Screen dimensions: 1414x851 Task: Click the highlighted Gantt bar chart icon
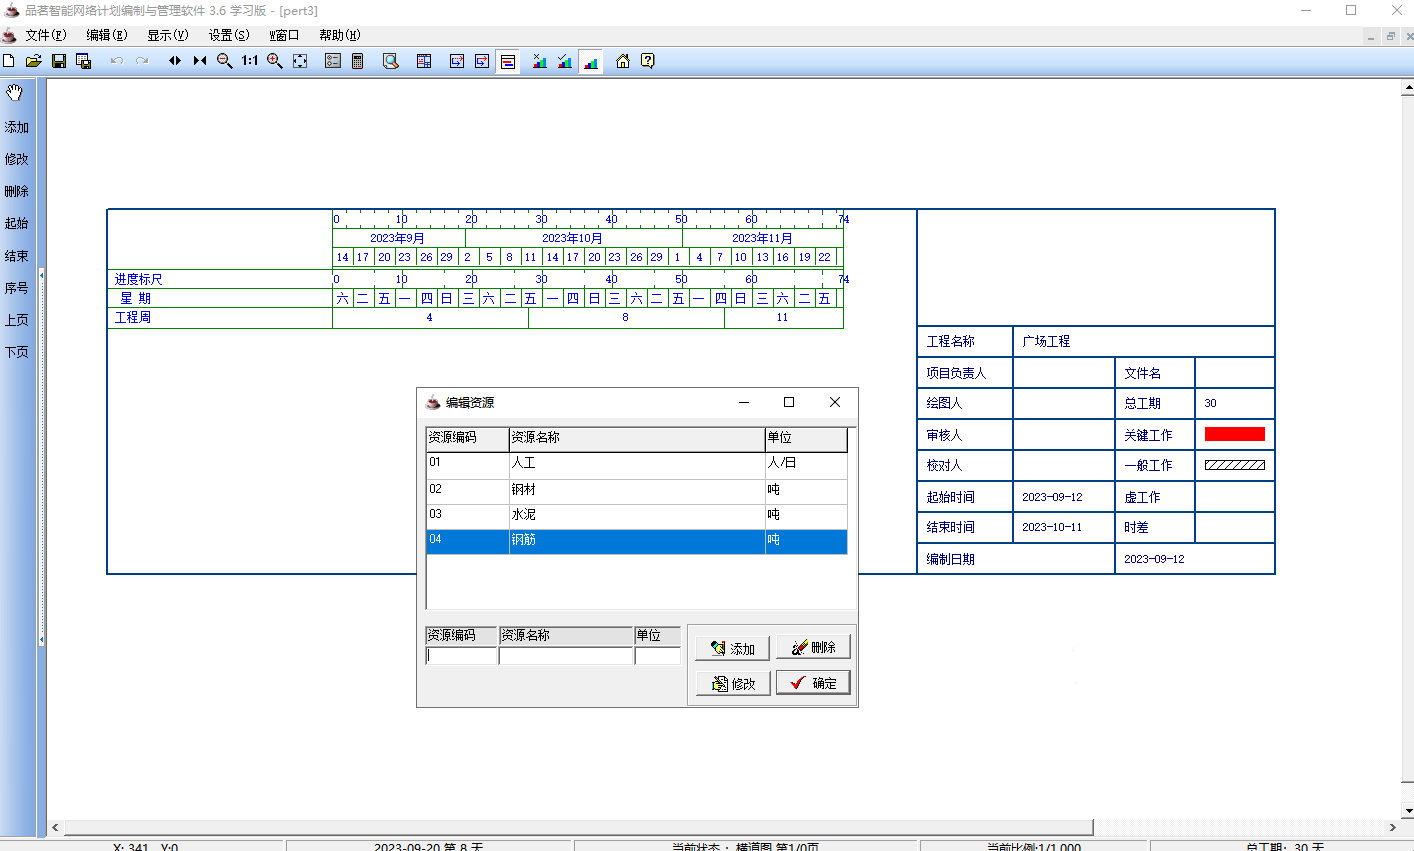point(508,61)
